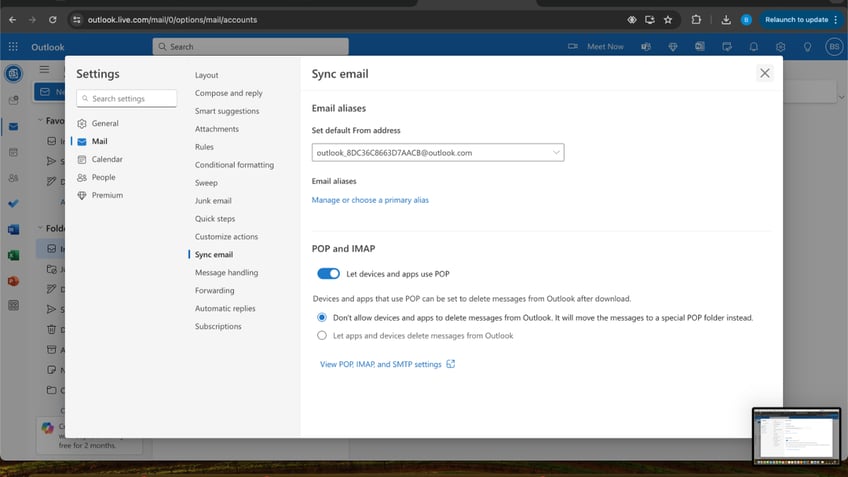Open the settings gear in Outlook header
Viewport: 848px width, 477px height.
[780, 47]
